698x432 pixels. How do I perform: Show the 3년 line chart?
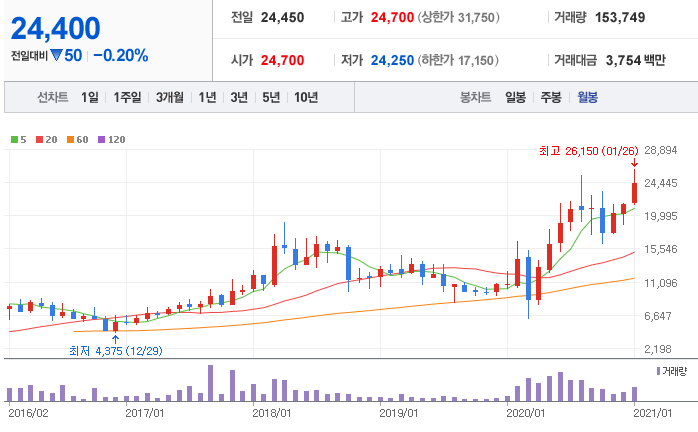tap(239, 97)
